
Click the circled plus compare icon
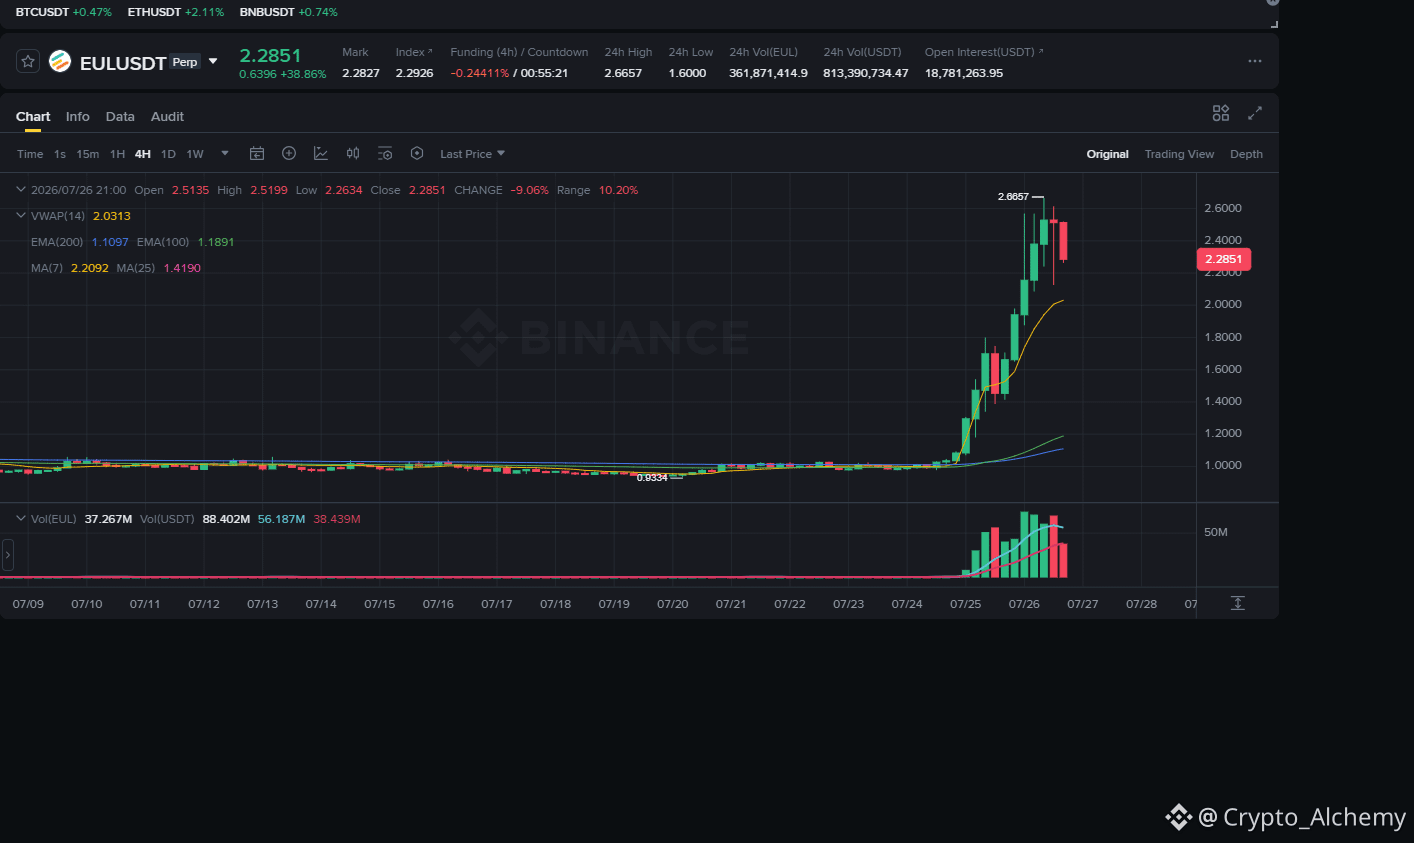coord(289,153)
